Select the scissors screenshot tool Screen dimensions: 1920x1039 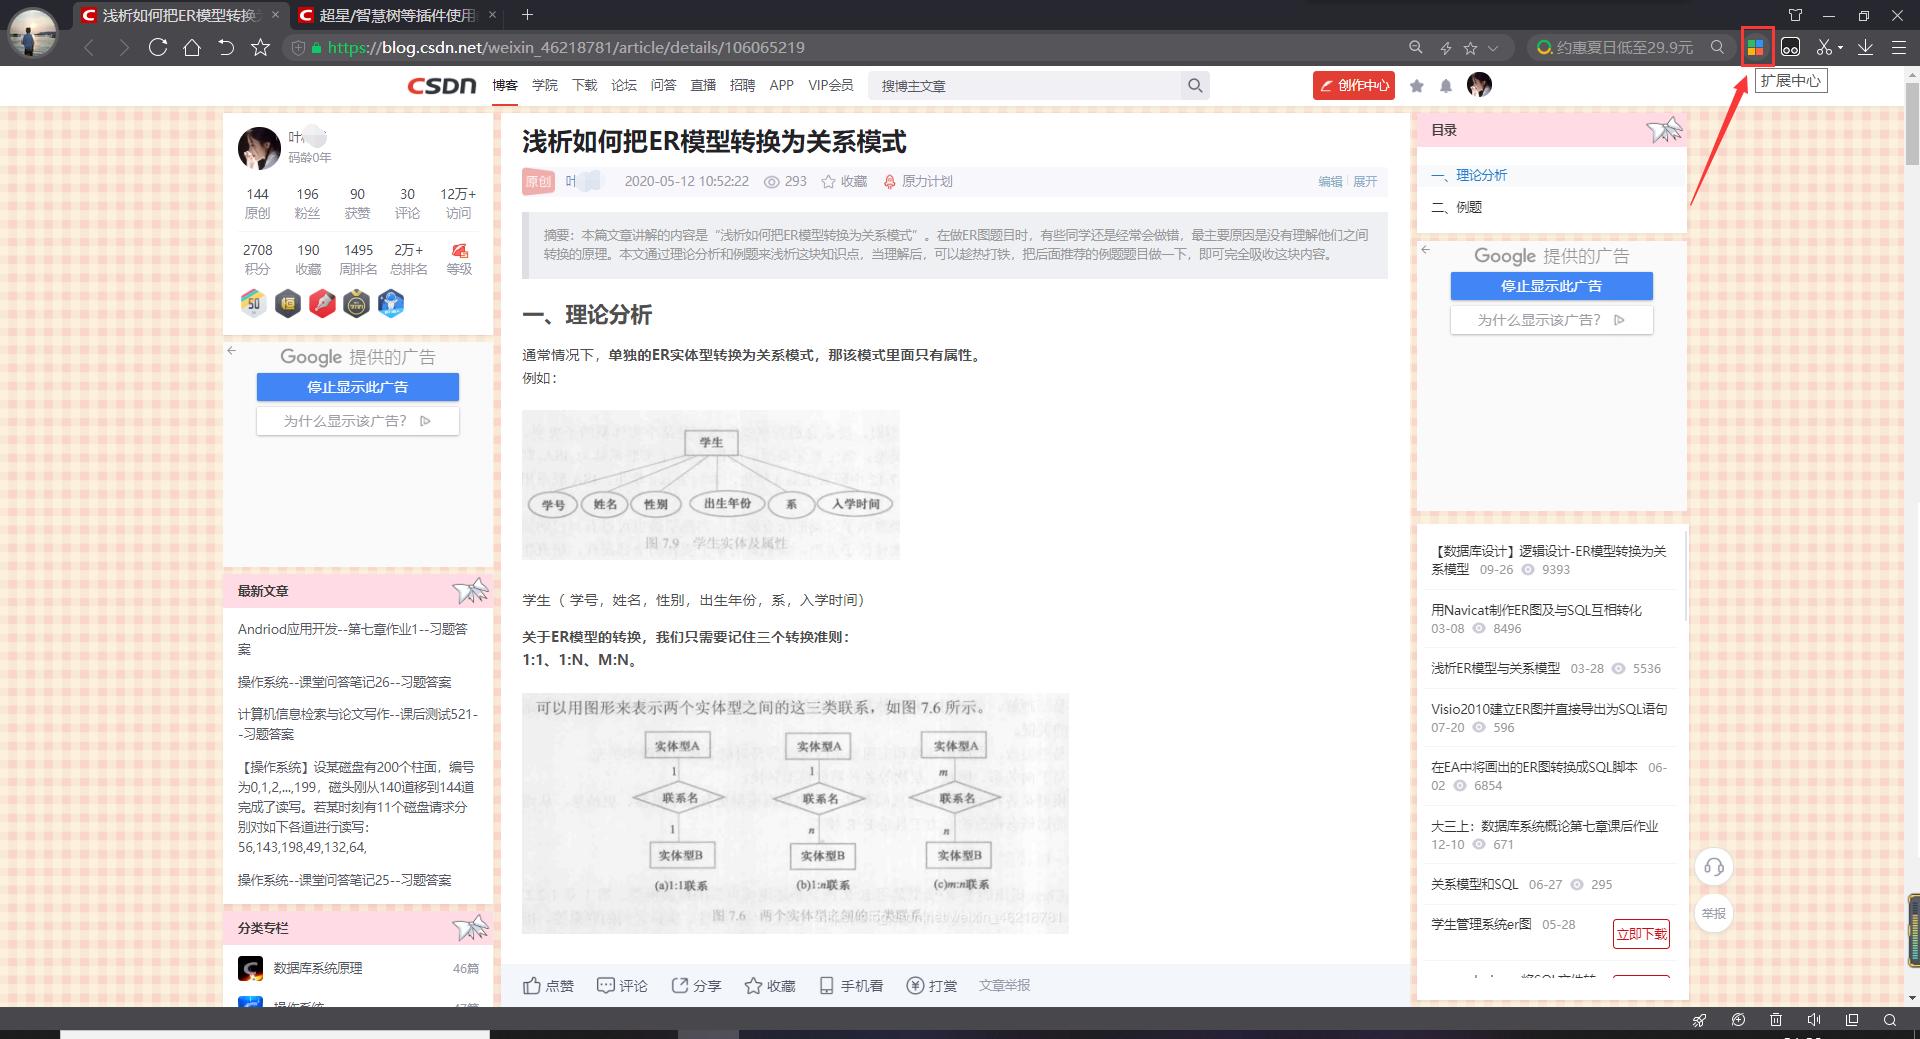pos(1823,47)
